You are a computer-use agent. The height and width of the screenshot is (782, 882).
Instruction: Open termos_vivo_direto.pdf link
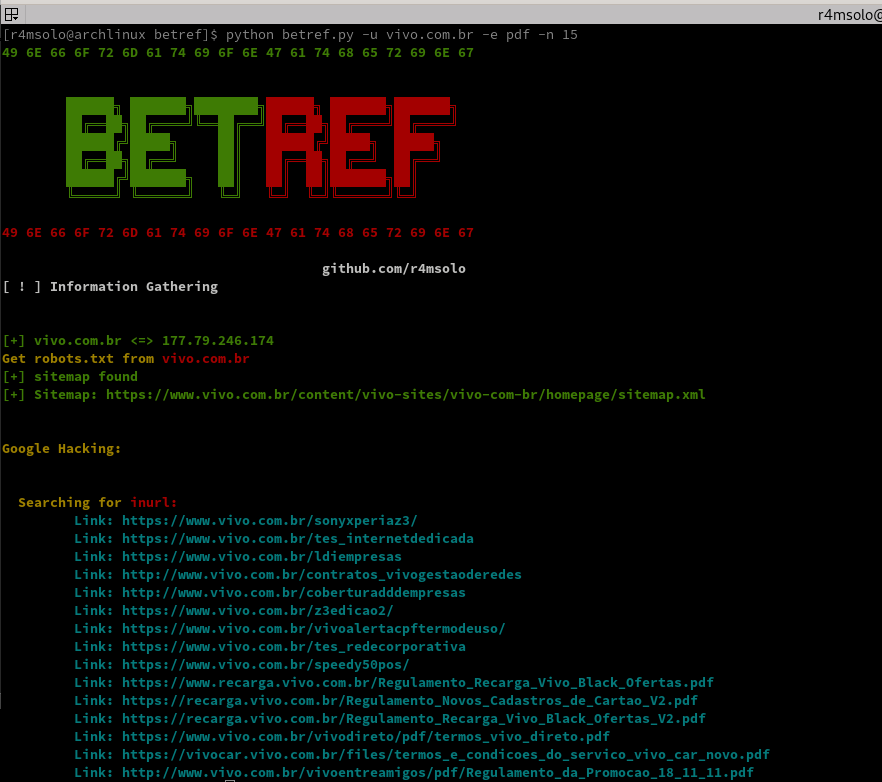coord(366,737)
